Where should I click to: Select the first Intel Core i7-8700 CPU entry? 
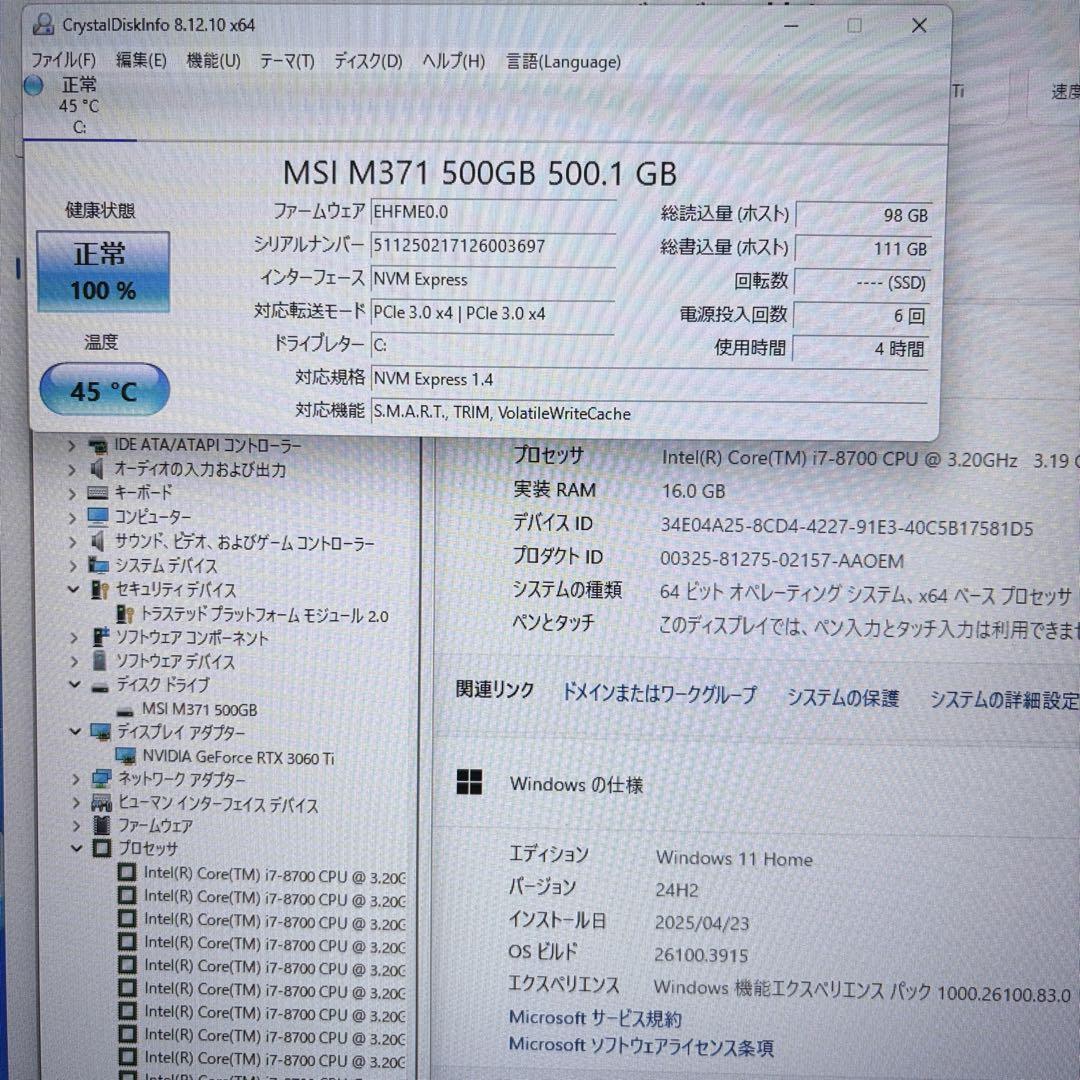coord(274,875)
